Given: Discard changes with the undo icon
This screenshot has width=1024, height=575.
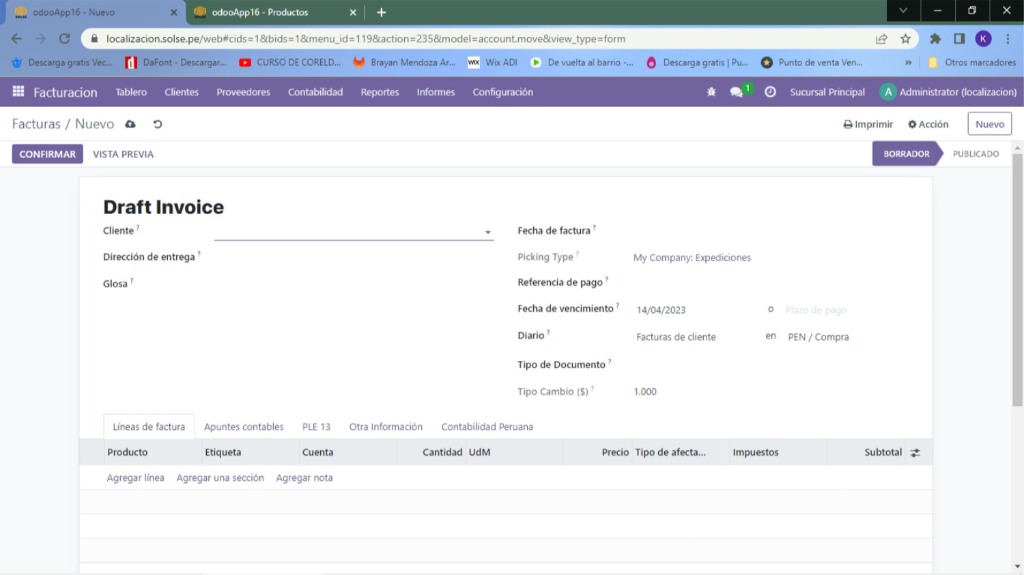Looking at the screenshot, I should 157,124.
